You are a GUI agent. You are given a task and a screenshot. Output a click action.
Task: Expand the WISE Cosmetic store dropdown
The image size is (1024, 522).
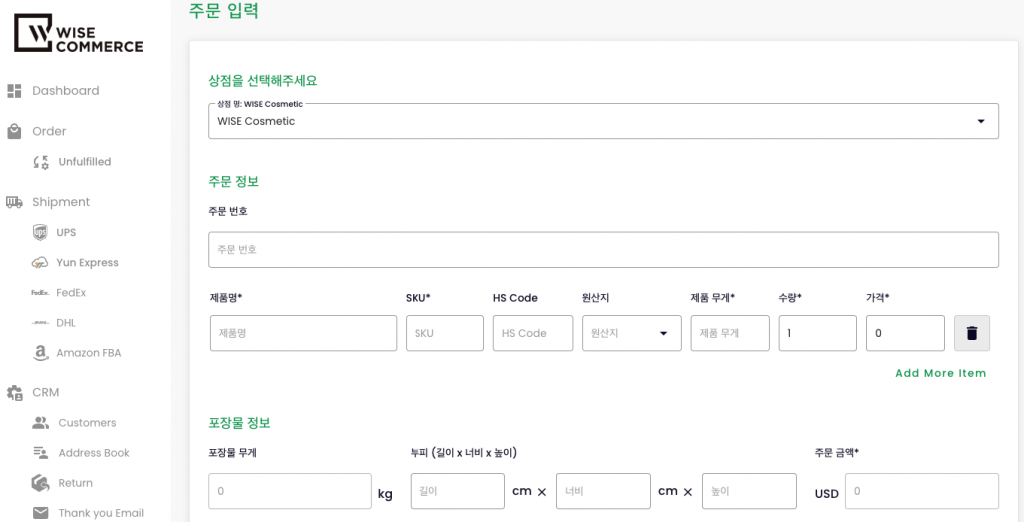click(980, 121)
